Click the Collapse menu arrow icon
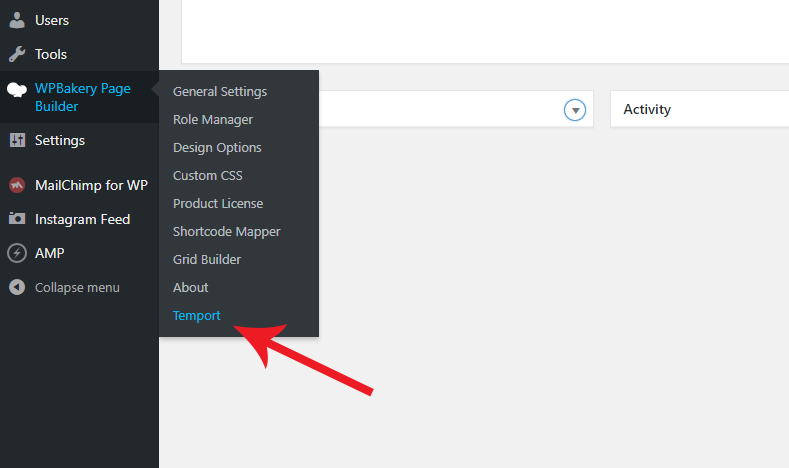Screen dimensions: 789x468 16,287
